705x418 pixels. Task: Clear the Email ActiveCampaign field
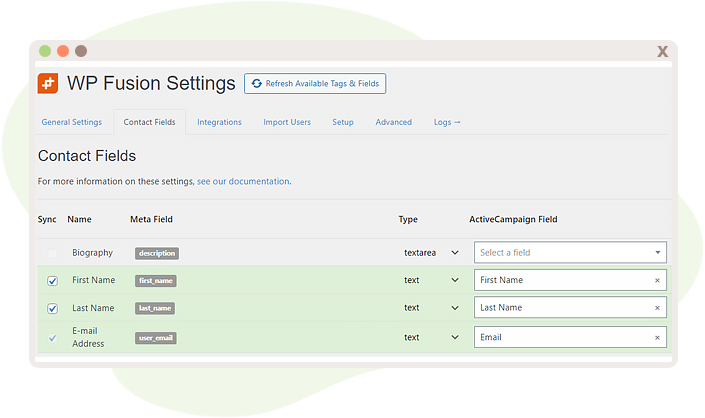657,338
